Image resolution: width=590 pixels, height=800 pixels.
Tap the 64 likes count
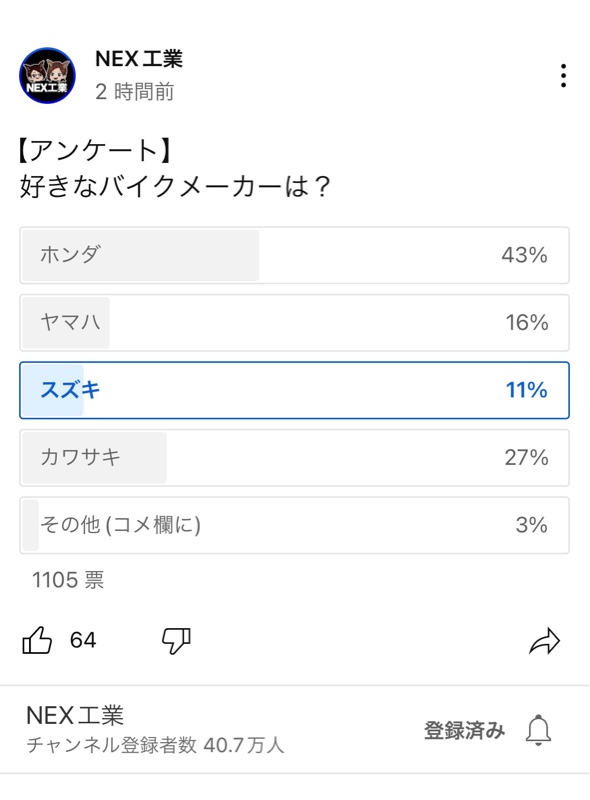point(83,640)
